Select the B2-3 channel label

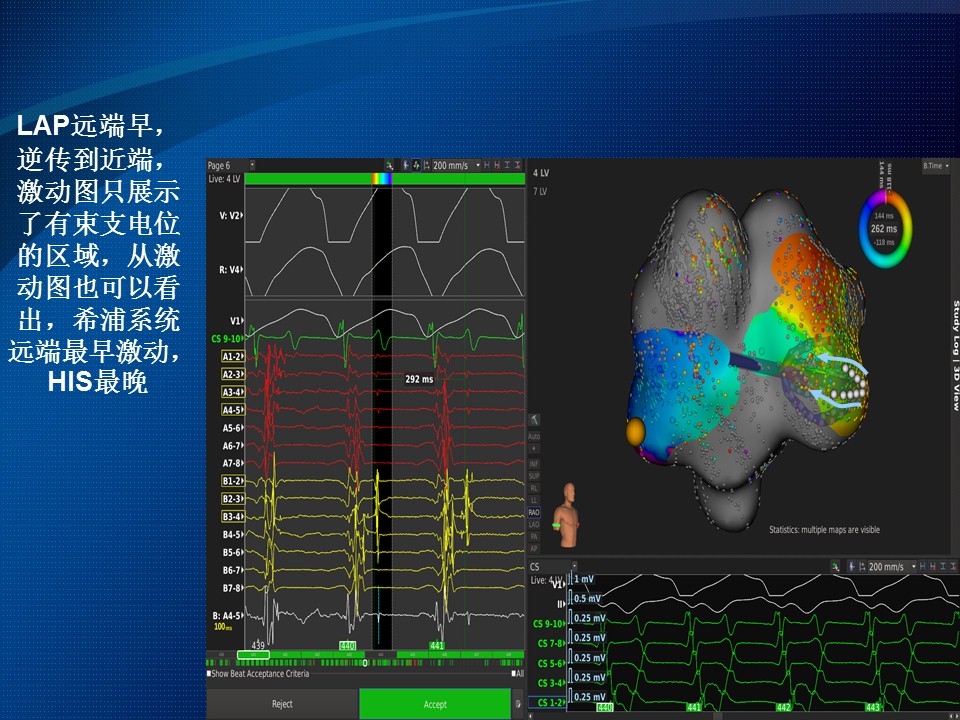233,498
